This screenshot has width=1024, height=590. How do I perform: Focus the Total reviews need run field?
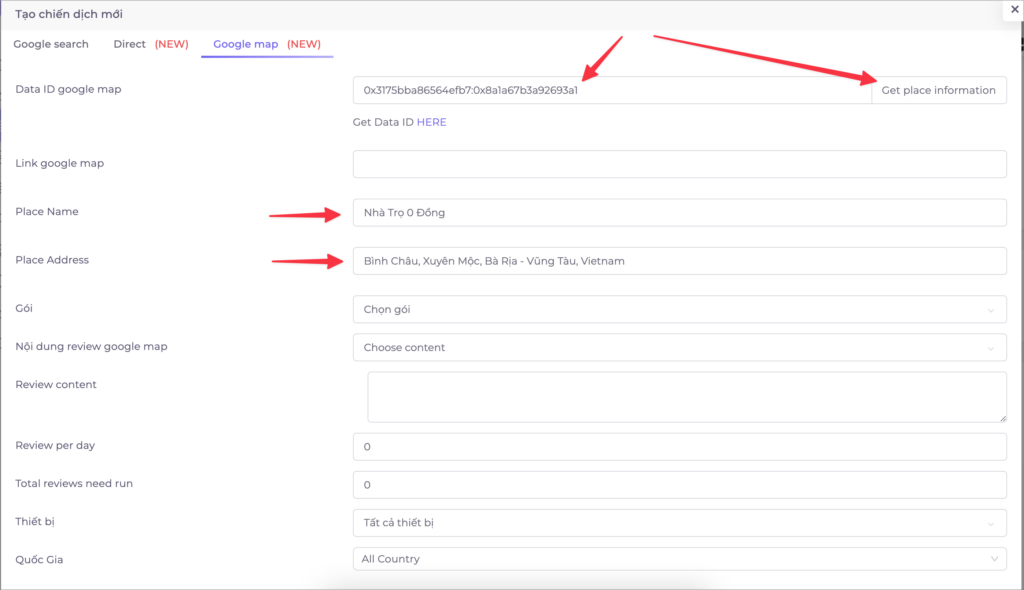click(x=680, y=485)
